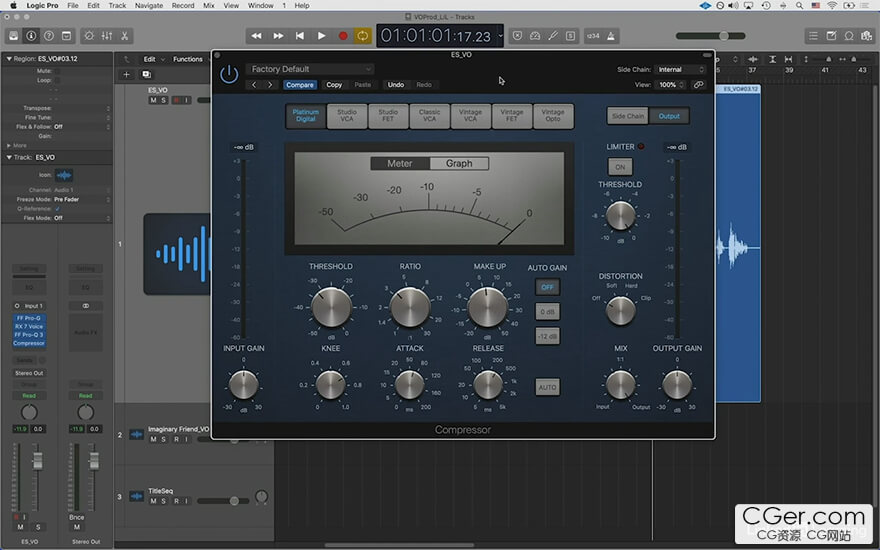Toggle the Inspector button in control bar

31,36
